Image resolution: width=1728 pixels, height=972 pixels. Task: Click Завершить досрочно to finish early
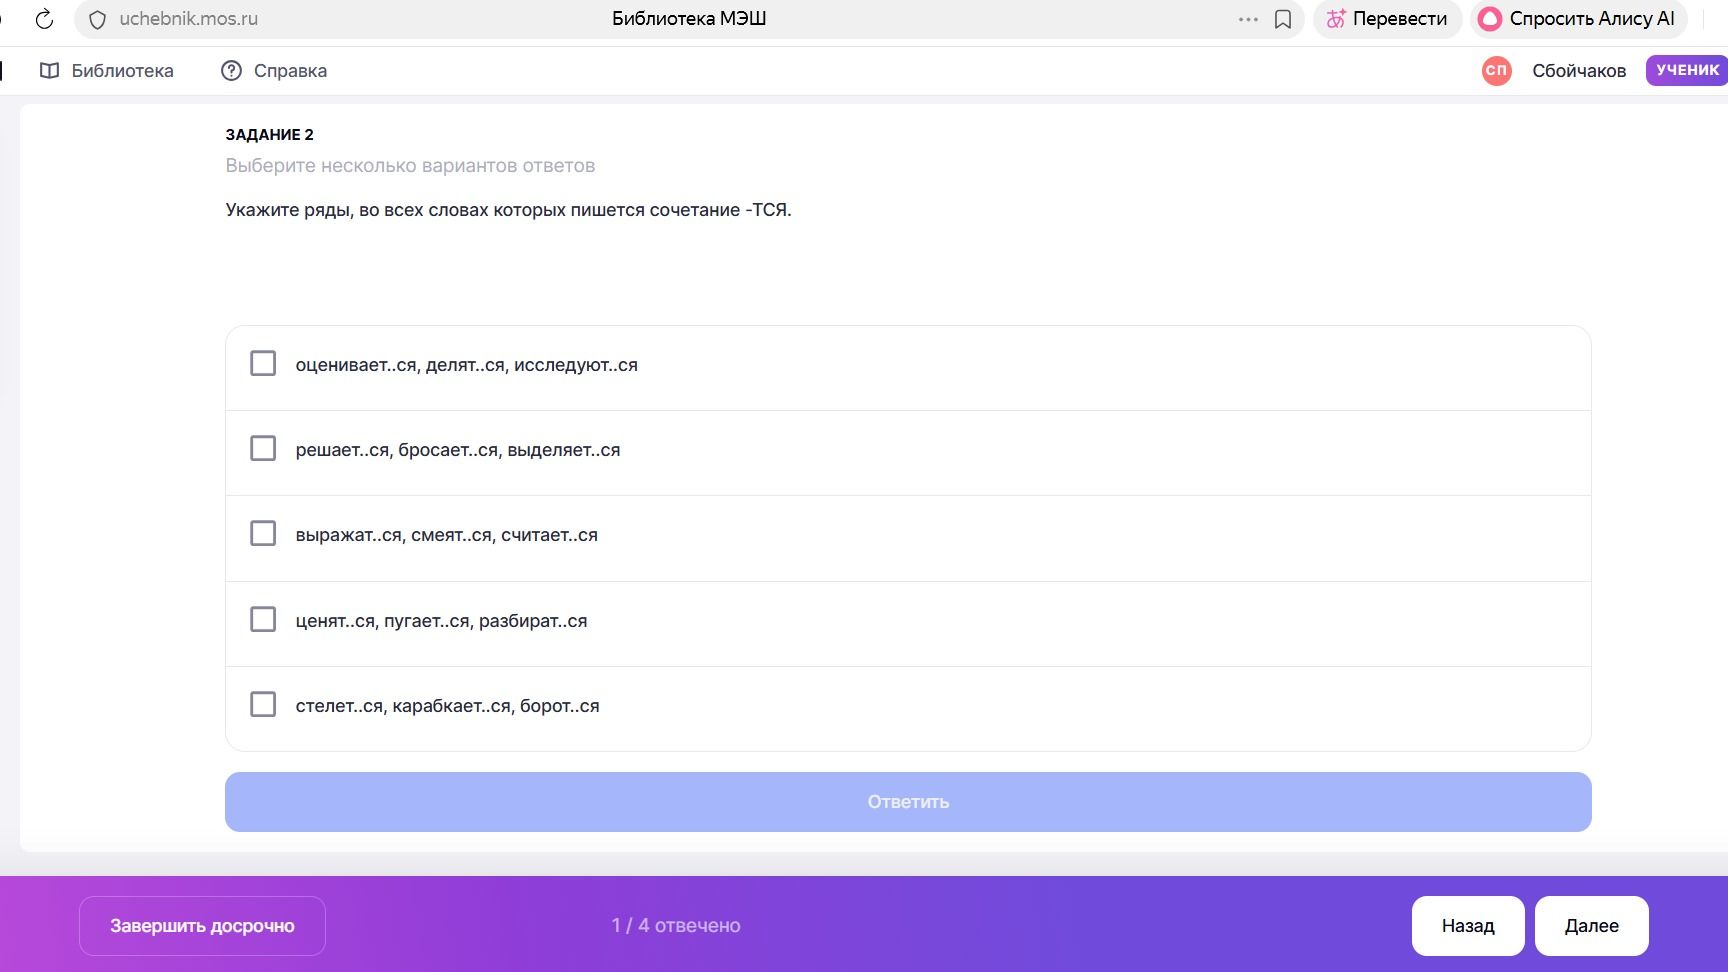point(202,926)
